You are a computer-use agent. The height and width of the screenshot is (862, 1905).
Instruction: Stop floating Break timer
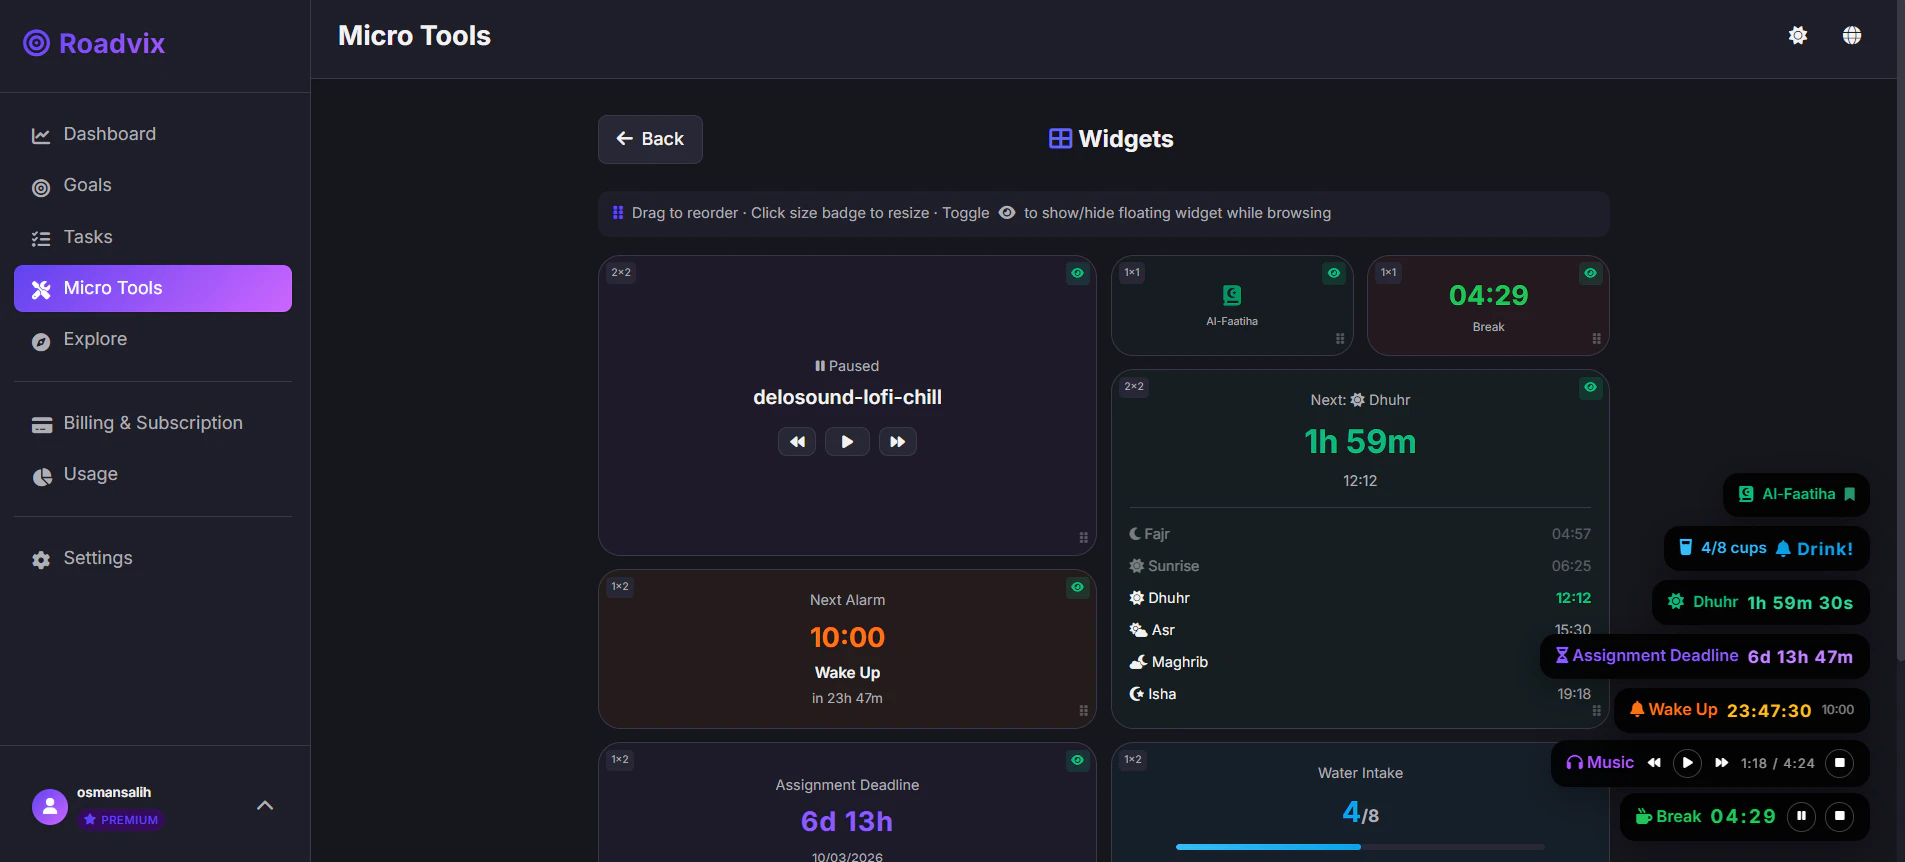click(1840, 816)
